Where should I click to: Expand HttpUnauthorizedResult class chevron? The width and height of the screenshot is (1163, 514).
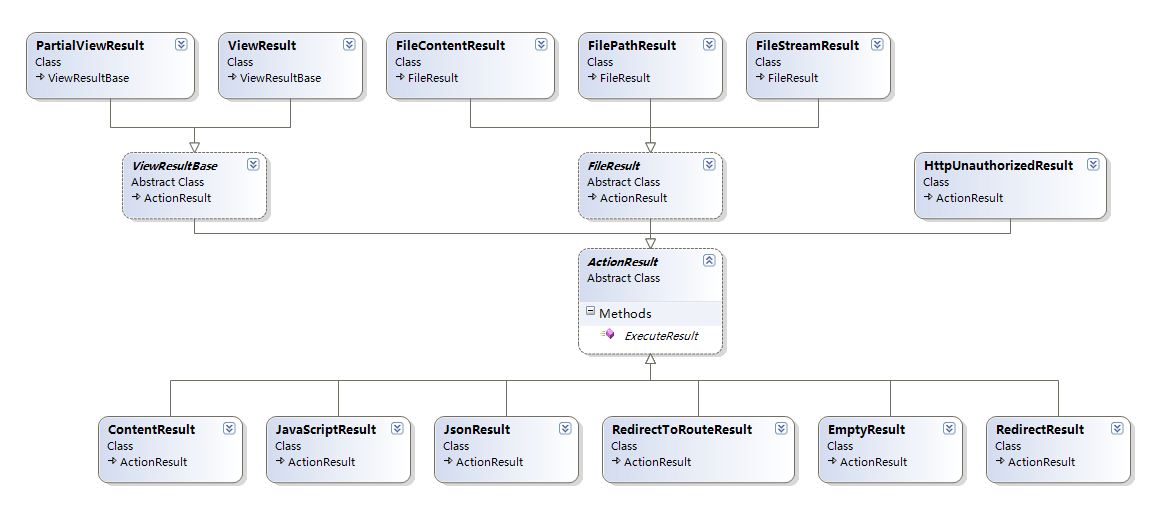[x=1093, y=165]
